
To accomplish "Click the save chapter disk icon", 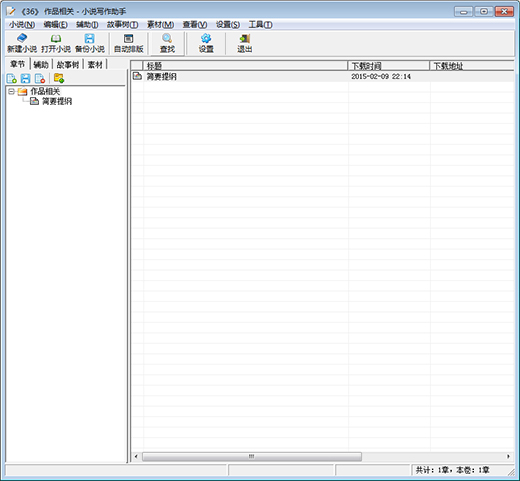I will click(26, 78).
